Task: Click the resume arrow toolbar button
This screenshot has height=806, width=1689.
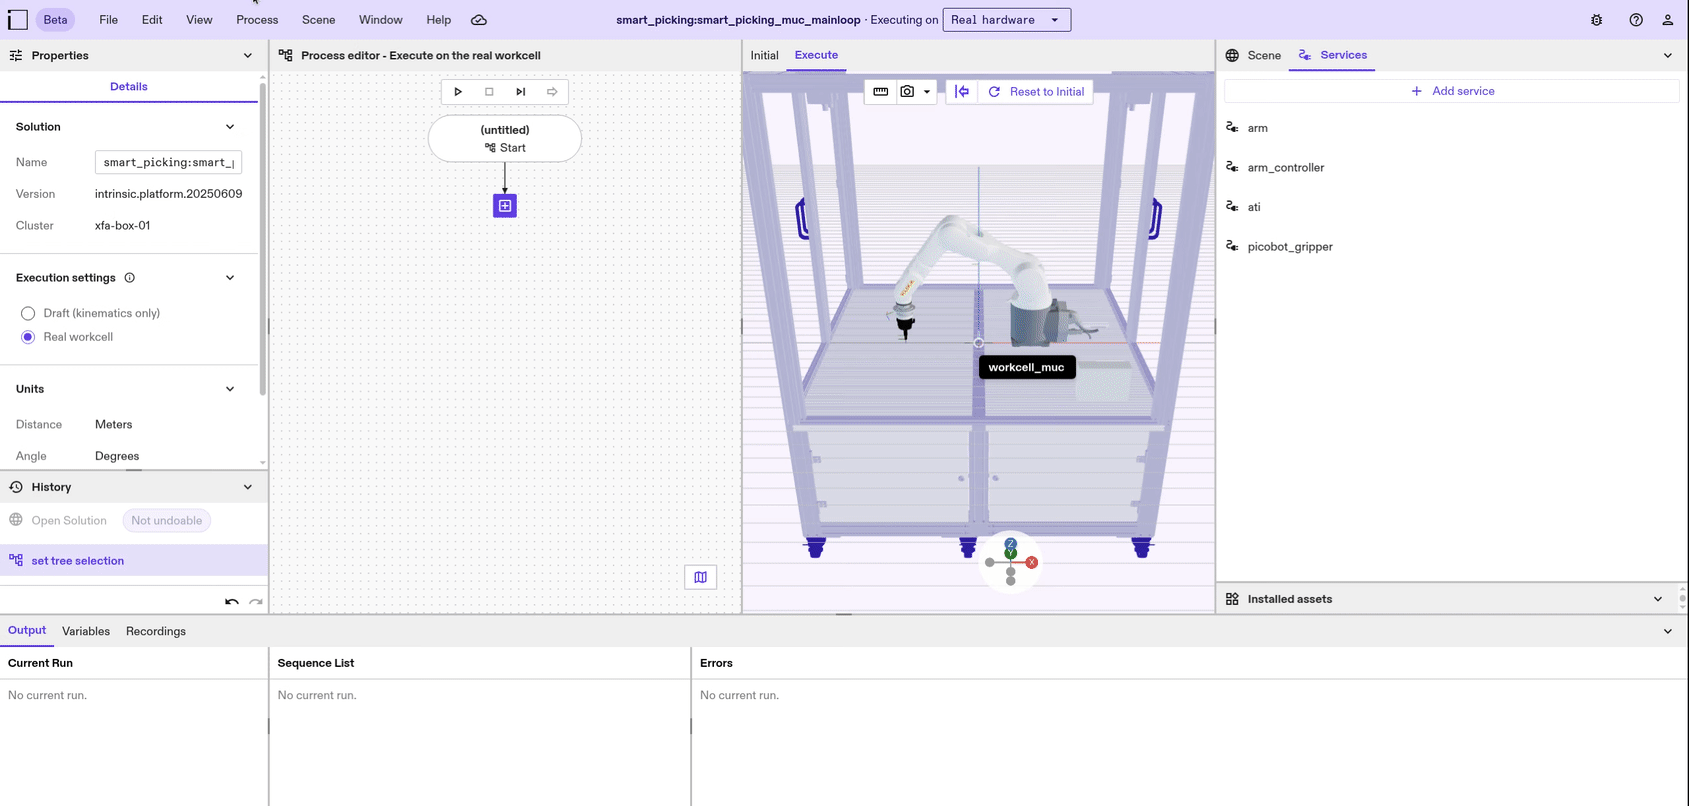Action: coord(552,92)
